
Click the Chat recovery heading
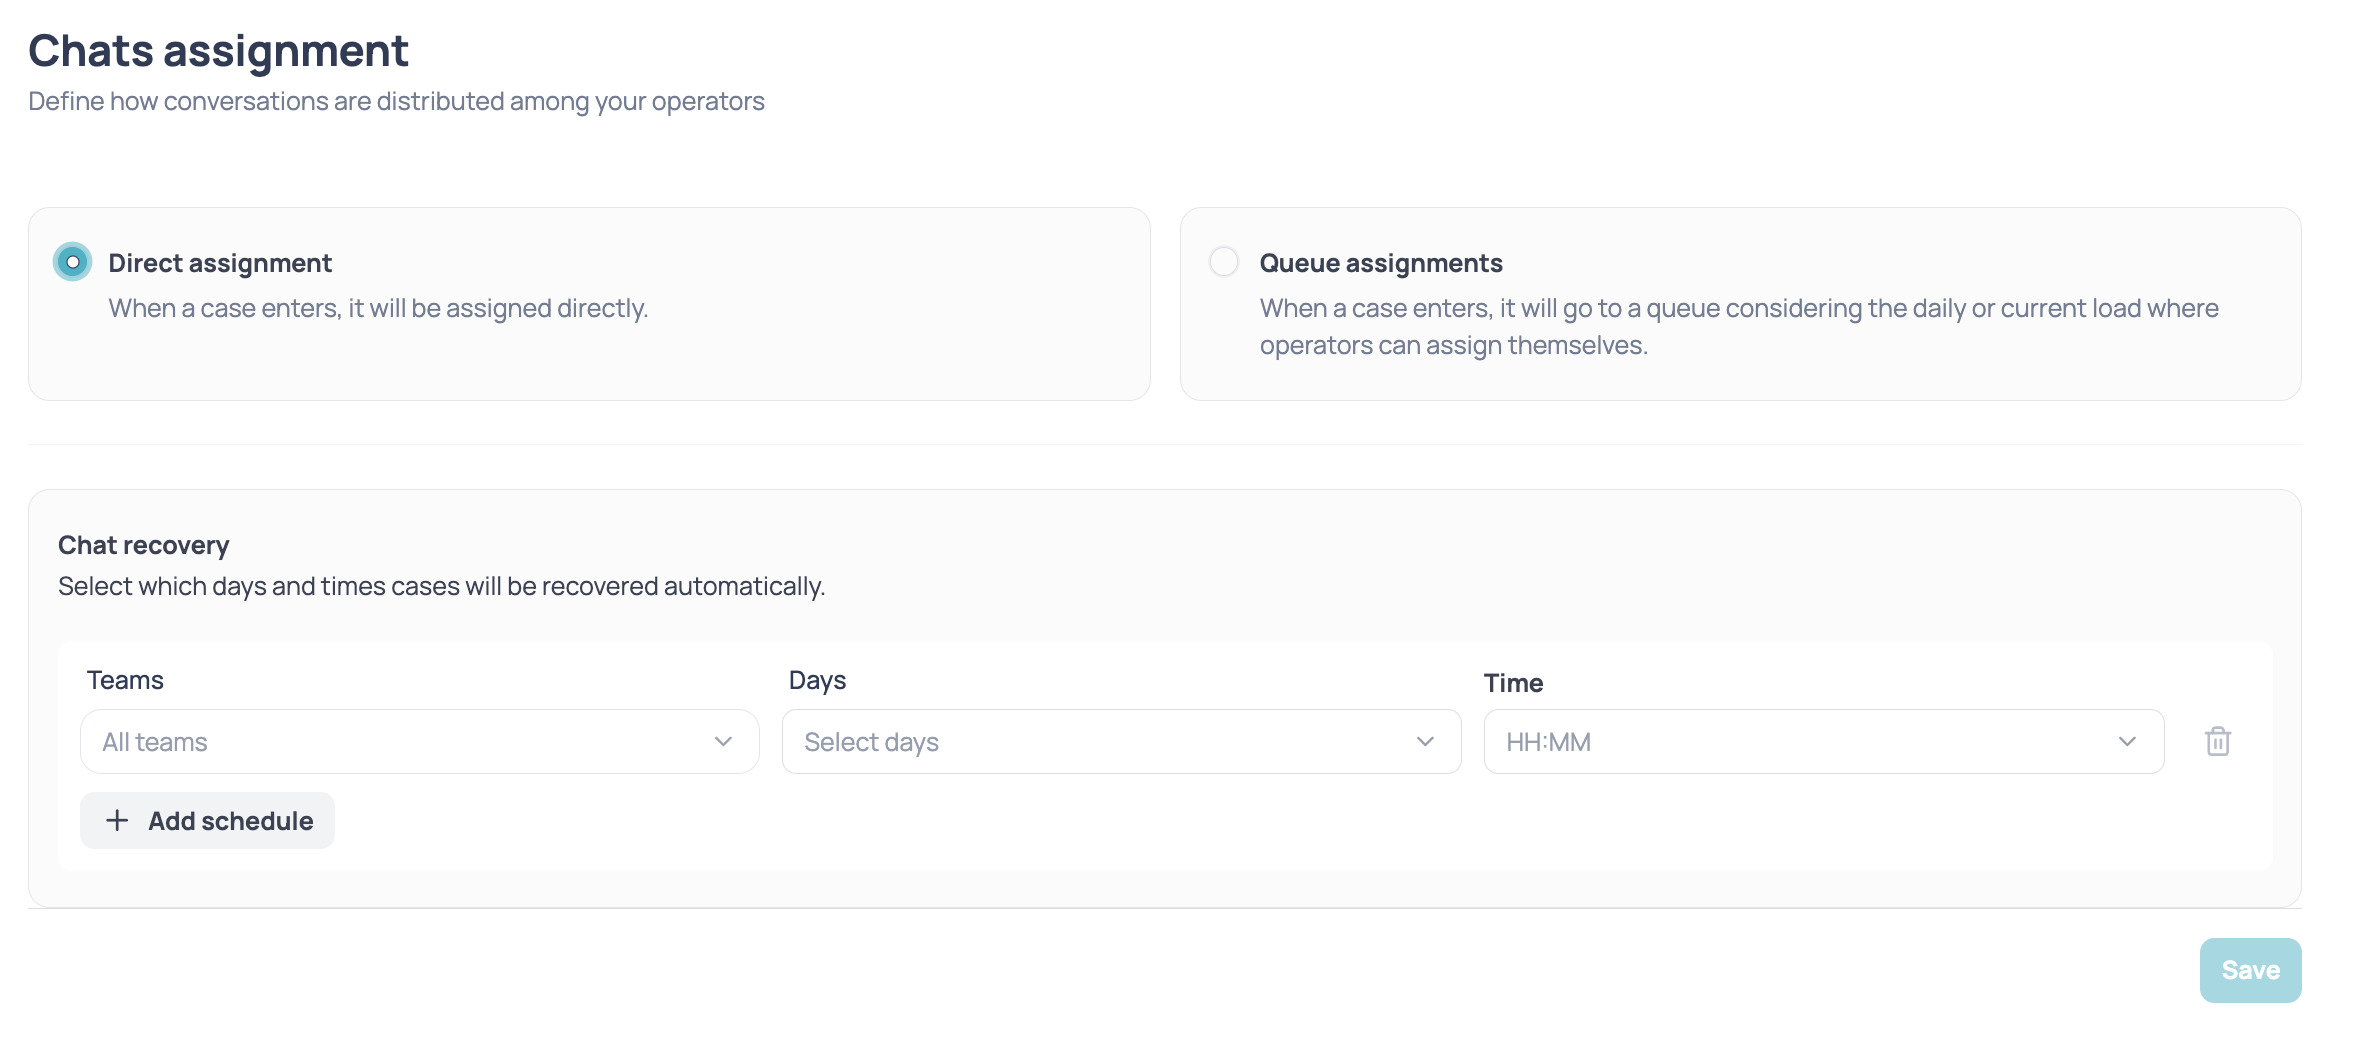point(144,545)
